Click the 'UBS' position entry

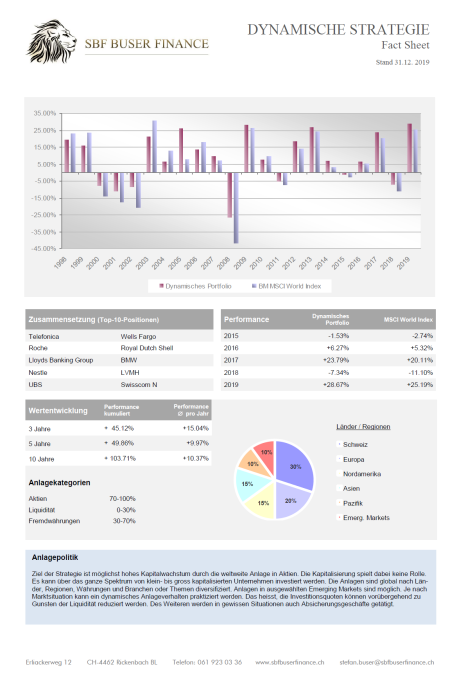(35, 385)
